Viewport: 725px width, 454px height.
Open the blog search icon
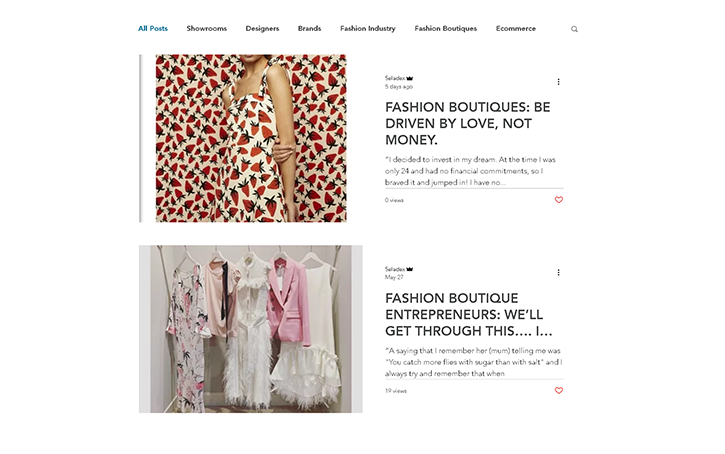(x=574, y=29)
